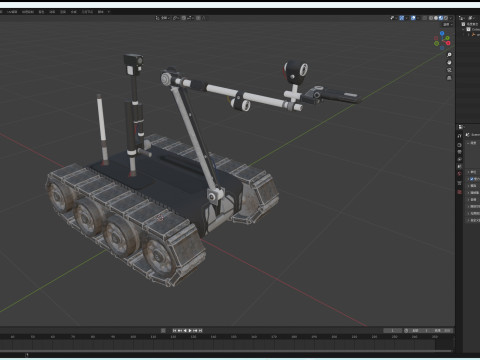Viewport: 480px width, 360px height.
Task: Toggle auto keying record button
Action: [x=163, y=330]
